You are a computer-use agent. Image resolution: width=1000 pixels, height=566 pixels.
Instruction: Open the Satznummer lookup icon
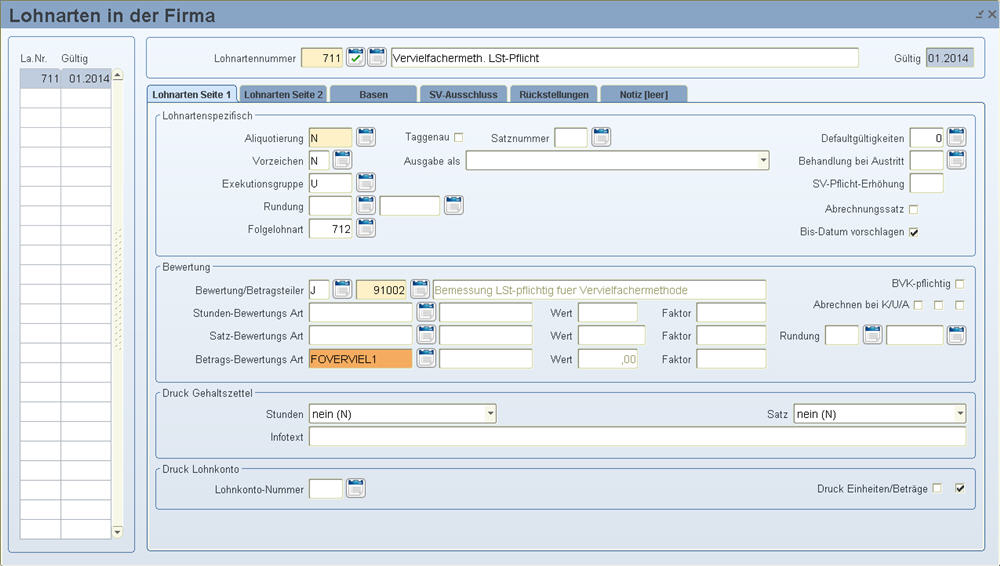[x=601, y=137]
